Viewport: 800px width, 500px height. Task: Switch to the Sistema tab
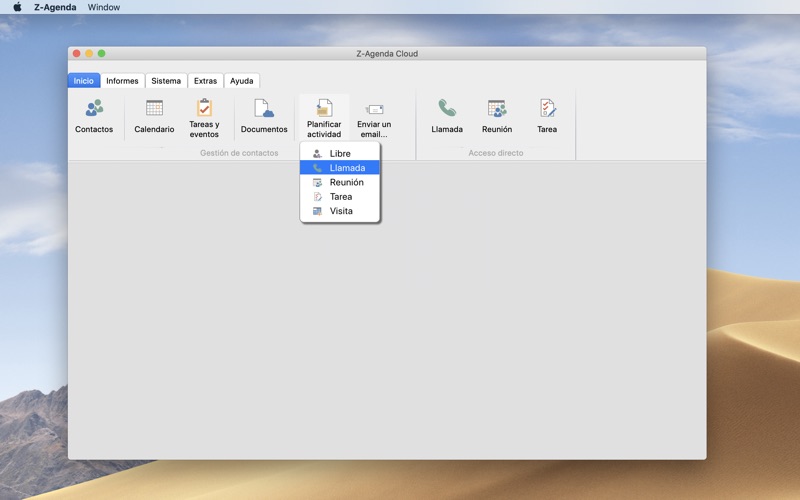(x=166, y=81)
